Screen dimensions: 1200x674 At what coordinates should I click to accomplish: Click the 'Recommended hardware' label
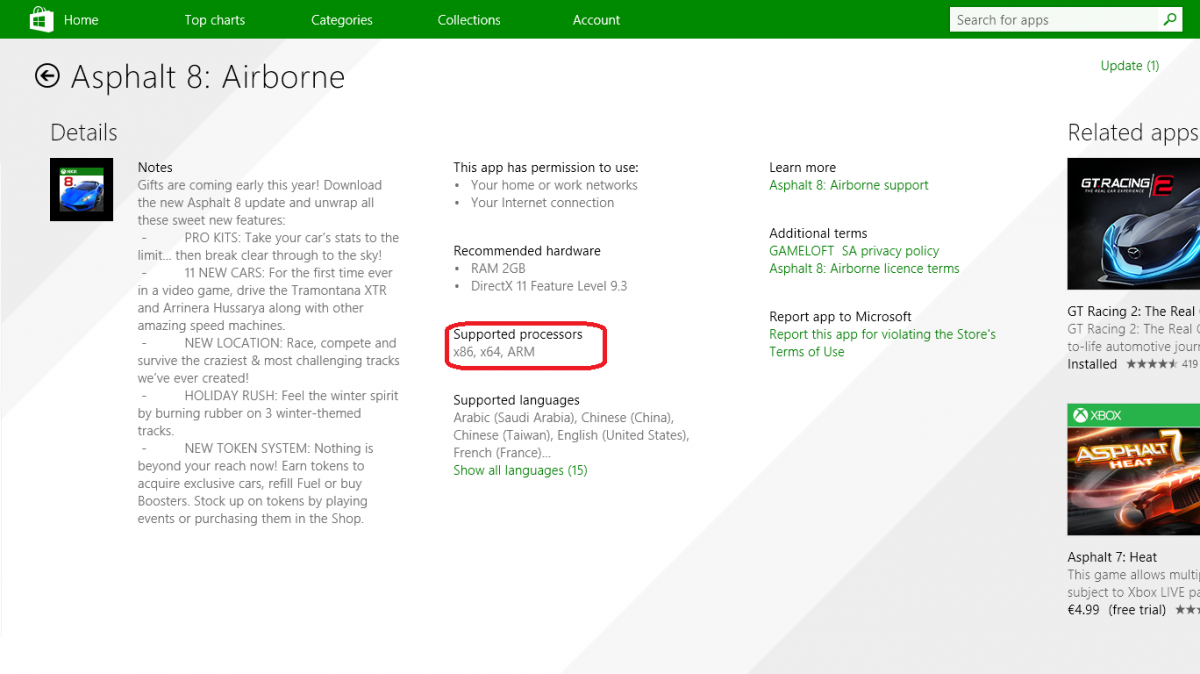click(x=527, y=251)
